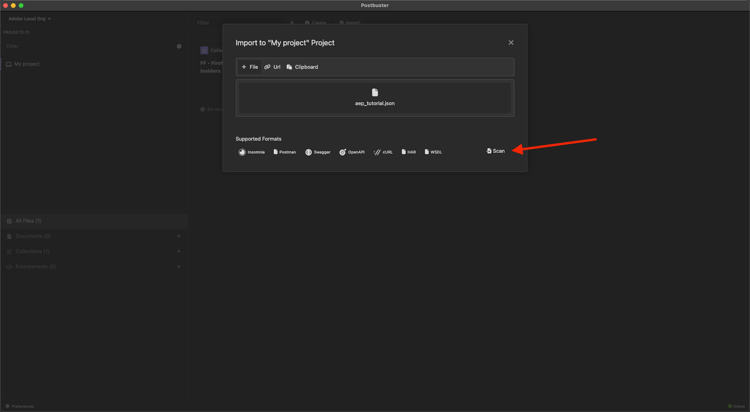Click the Environments code-bracket icon
The image size is (750, 412).
point(9,267)
